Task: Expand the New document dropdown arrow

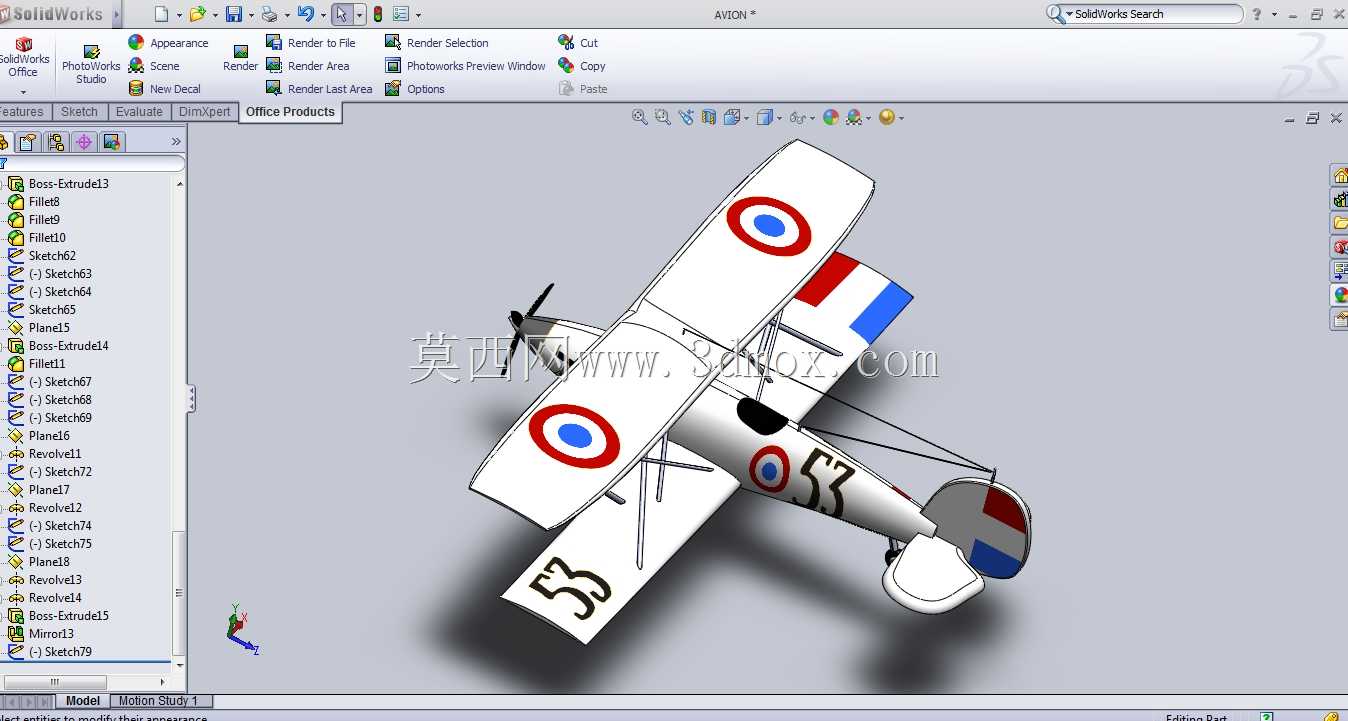Action: (x=179, y=15)
